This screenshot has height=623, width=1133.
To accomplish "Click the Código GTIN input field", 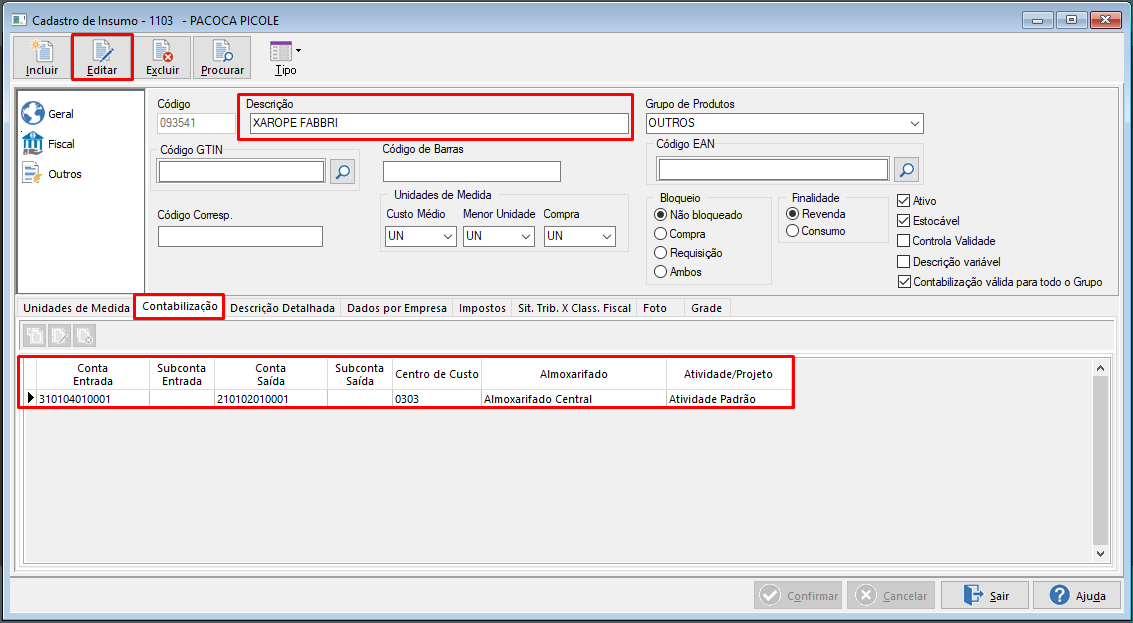I will click(242, 171).
